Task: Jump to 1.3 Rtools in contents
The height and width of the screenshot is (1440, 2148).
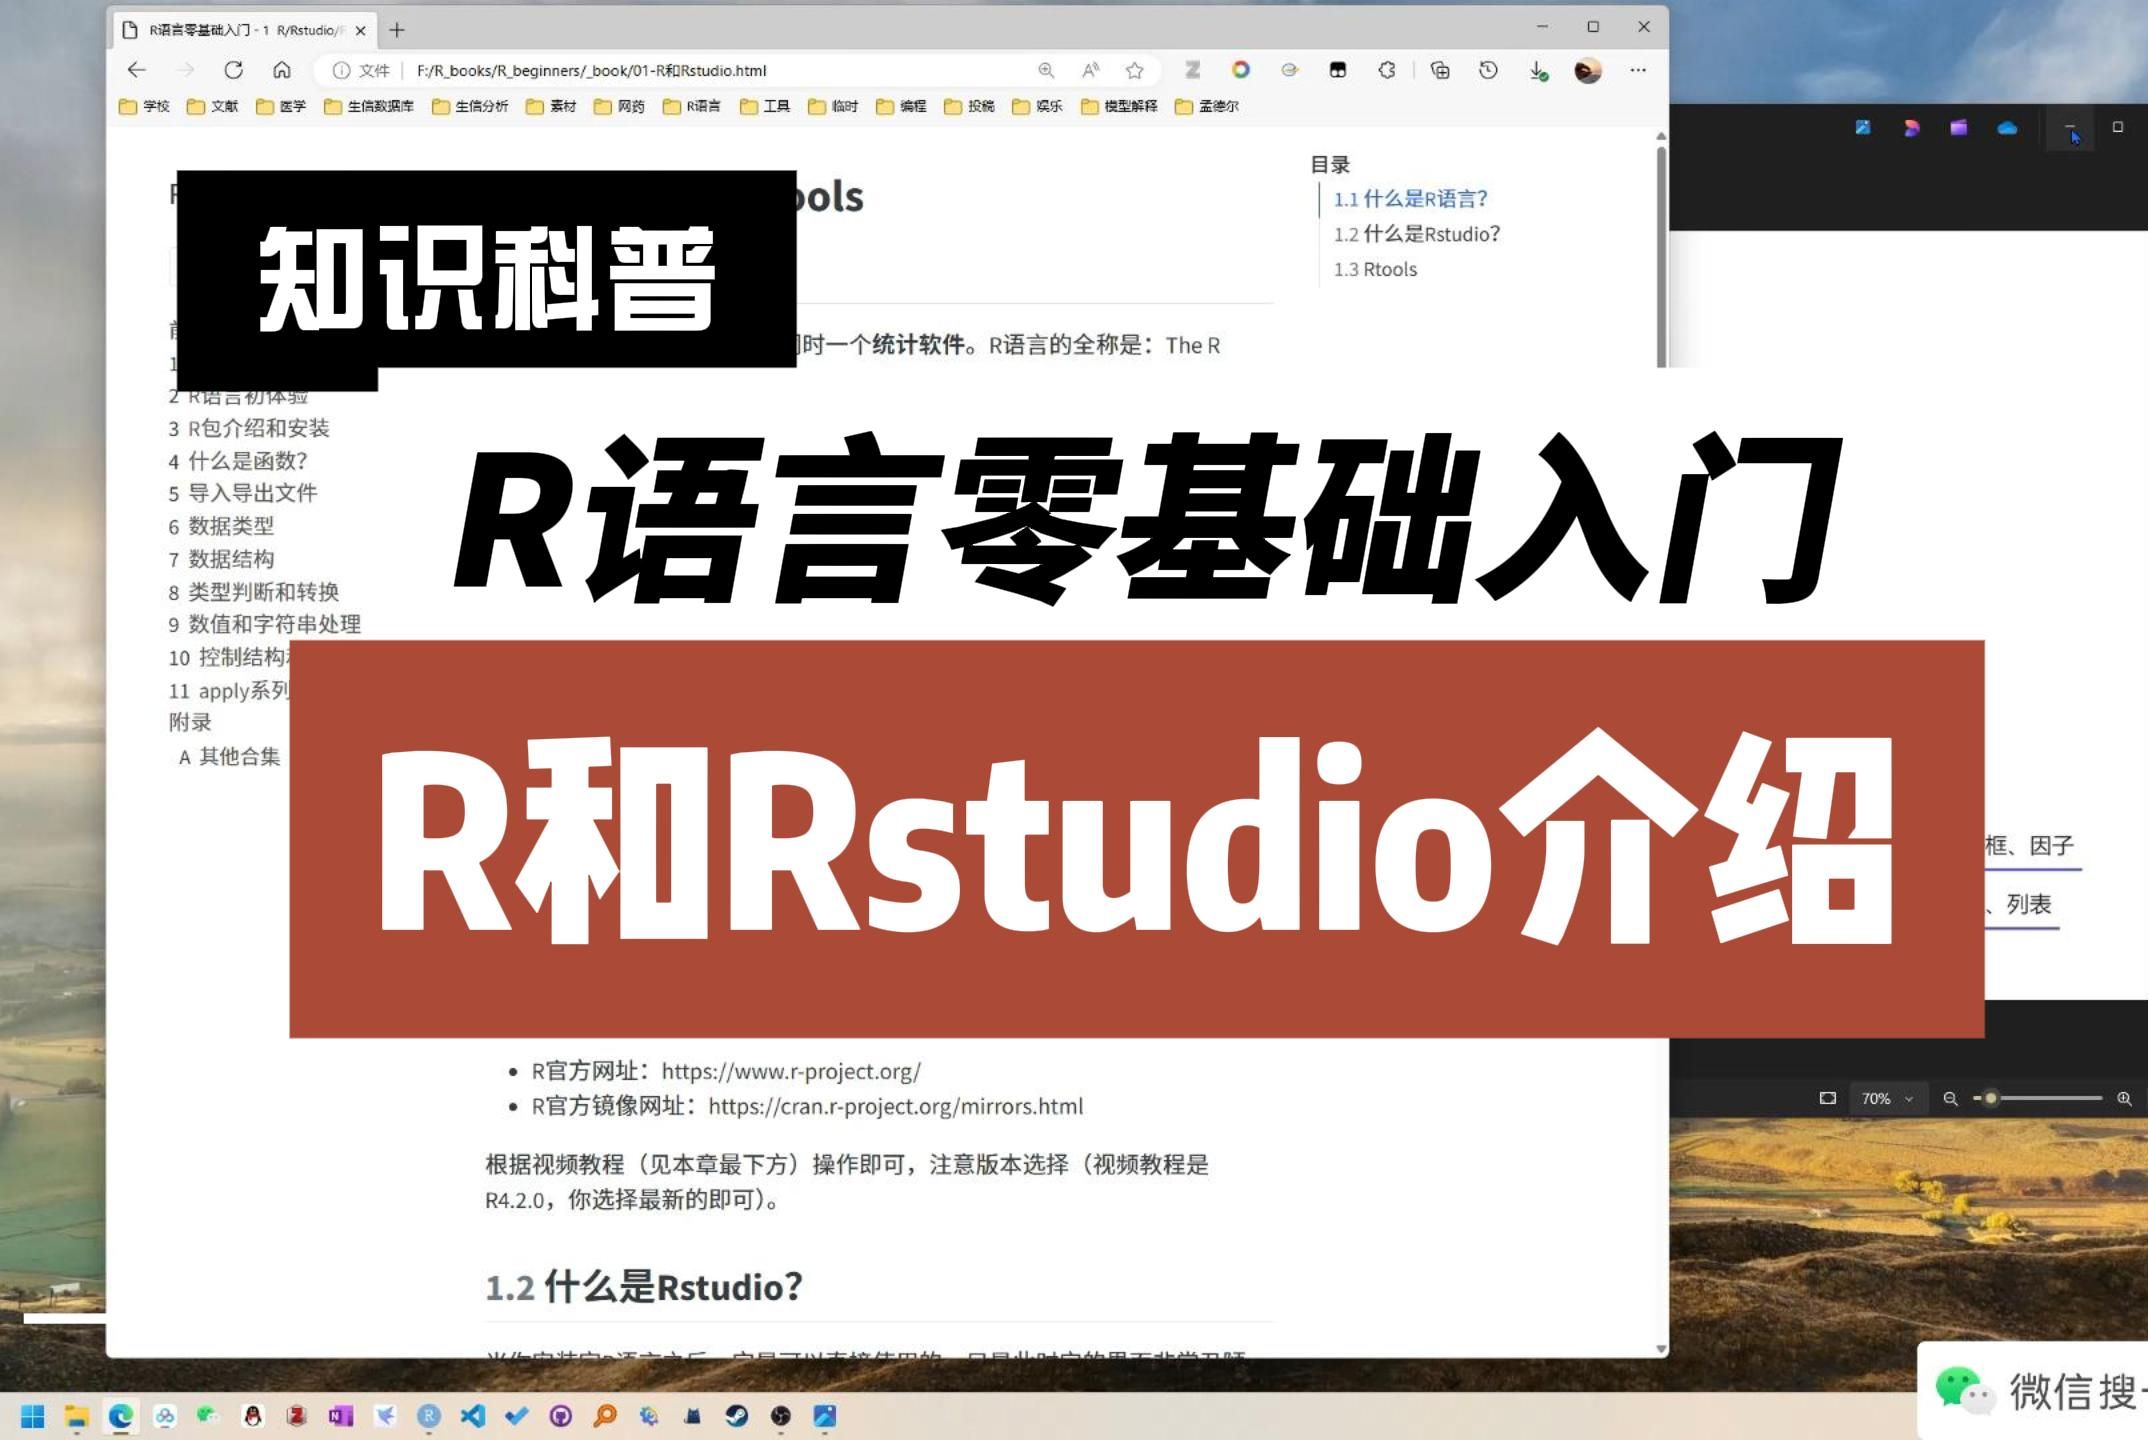Action: (1375, 269)
